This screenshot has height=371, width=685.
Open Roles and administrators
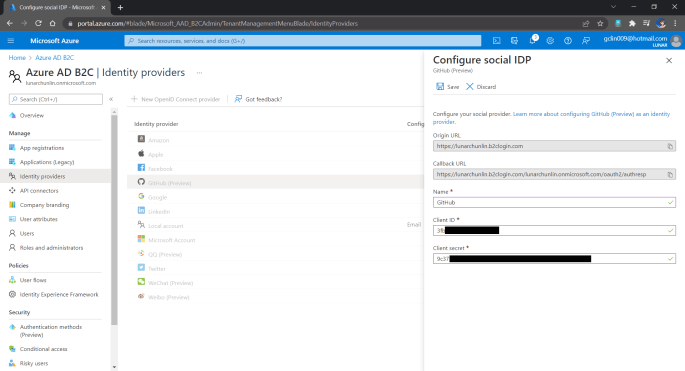[51, 248]
